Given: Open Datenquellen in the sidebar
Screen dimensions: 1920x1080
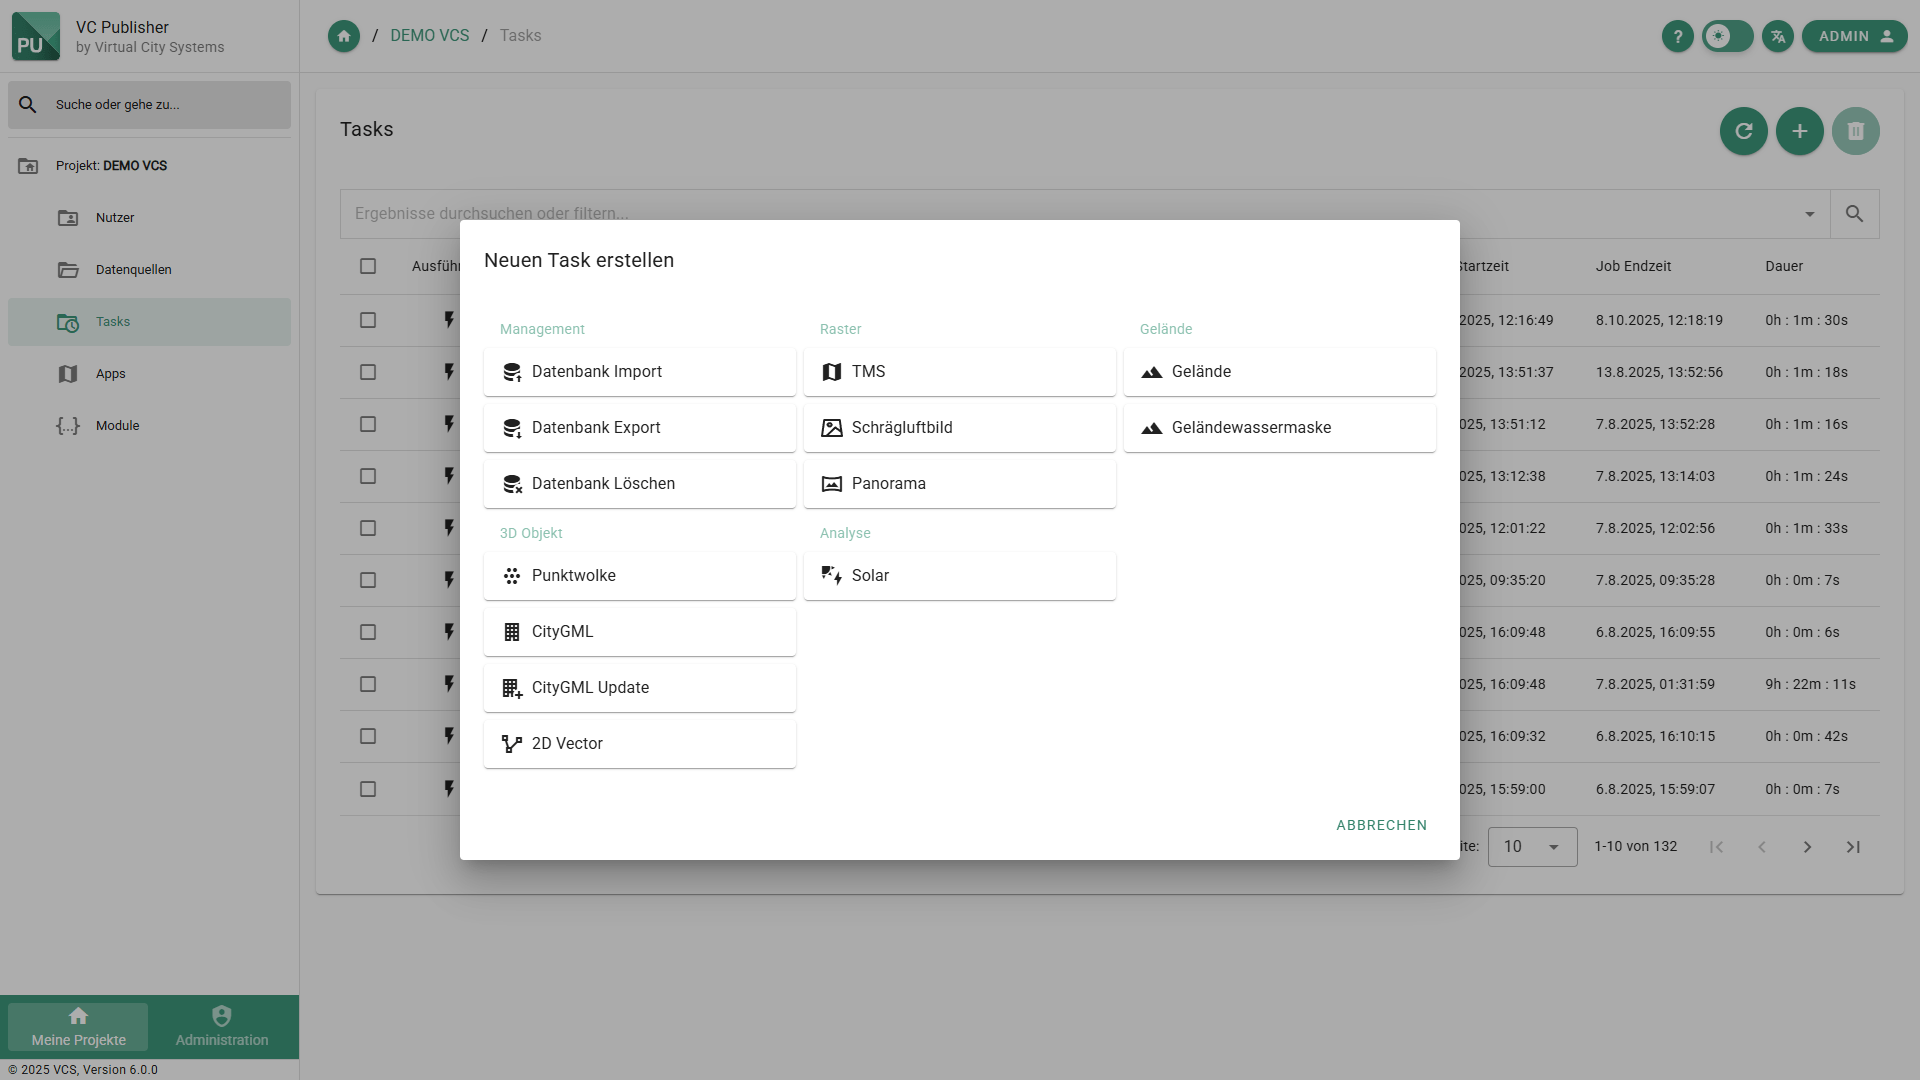Looking at the screenshot, I should (133, 270).
